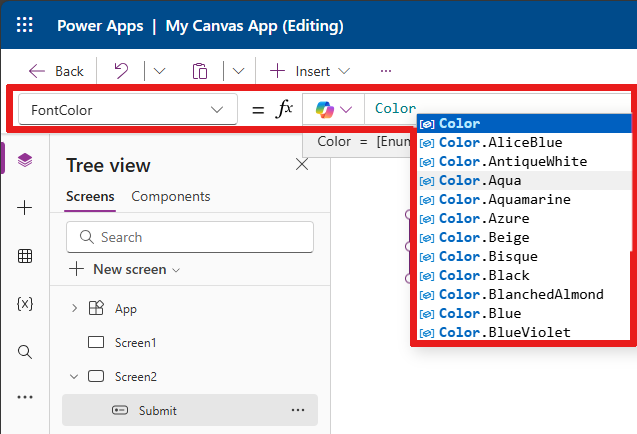Image resolution: width=637 pixels, height=434 pixels.
Task: Switch to the Screens tab
Action: (90, 197)
